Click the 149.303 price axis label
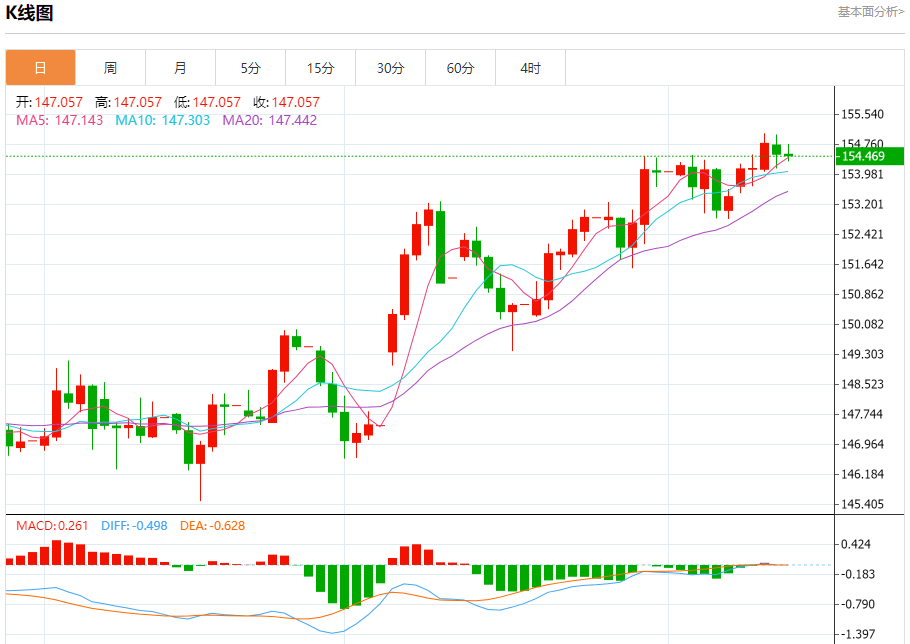Screen dimensions: 910x644 coord(862,354)
